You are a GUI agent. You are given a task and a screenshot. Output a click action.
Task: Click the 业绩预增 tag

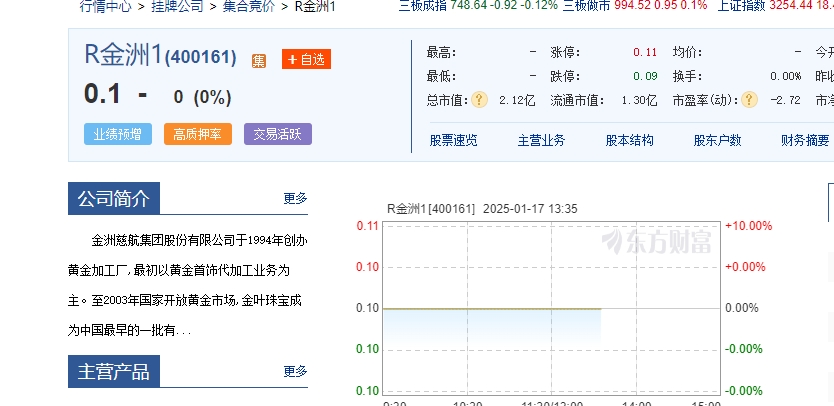tap(118, 134)
